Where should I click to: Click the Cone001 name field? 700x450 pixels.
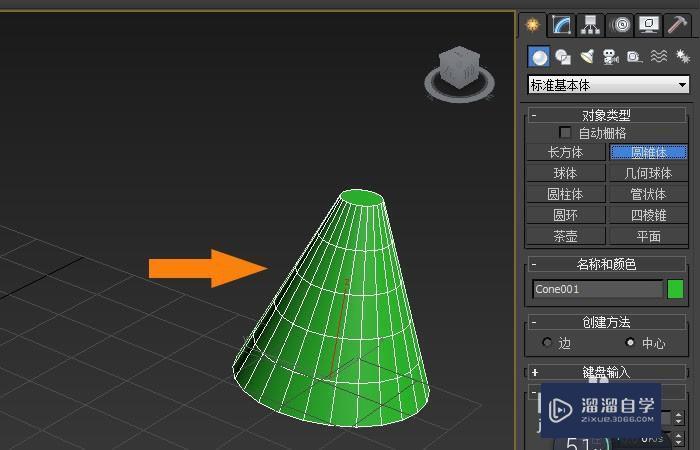click(x=597, y=289)
